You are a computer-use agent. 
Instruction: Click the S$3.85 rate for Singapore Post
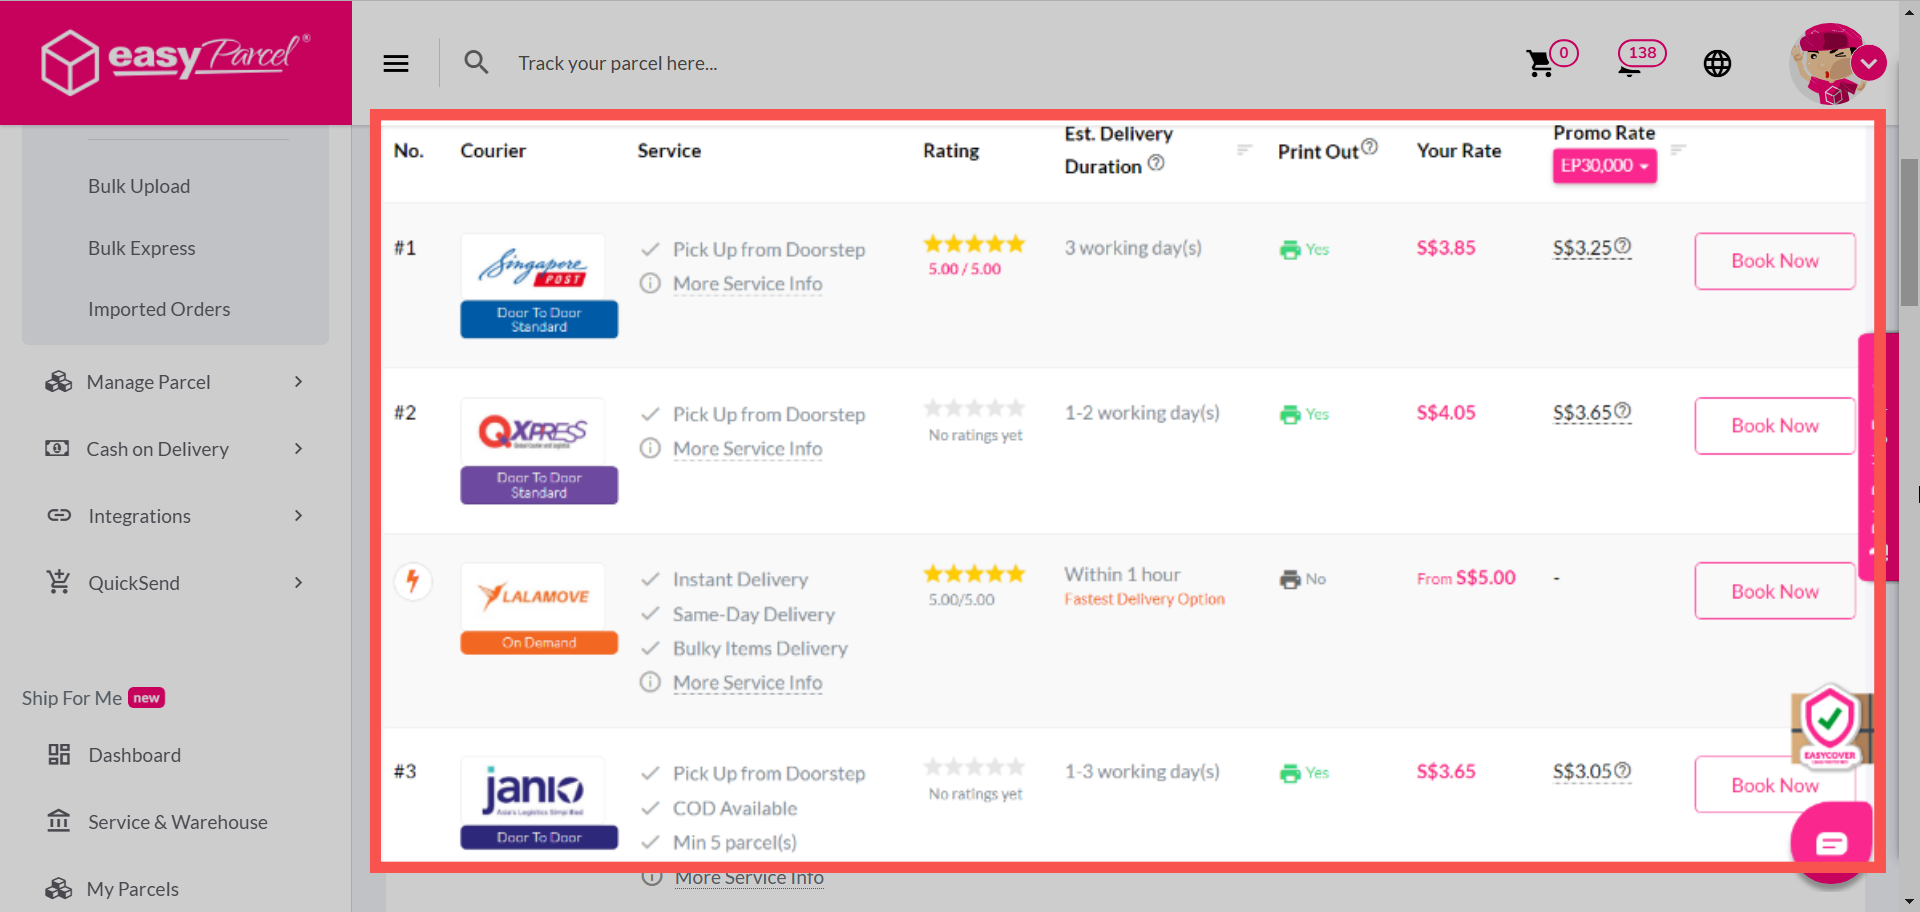[x=1446, y=248]
